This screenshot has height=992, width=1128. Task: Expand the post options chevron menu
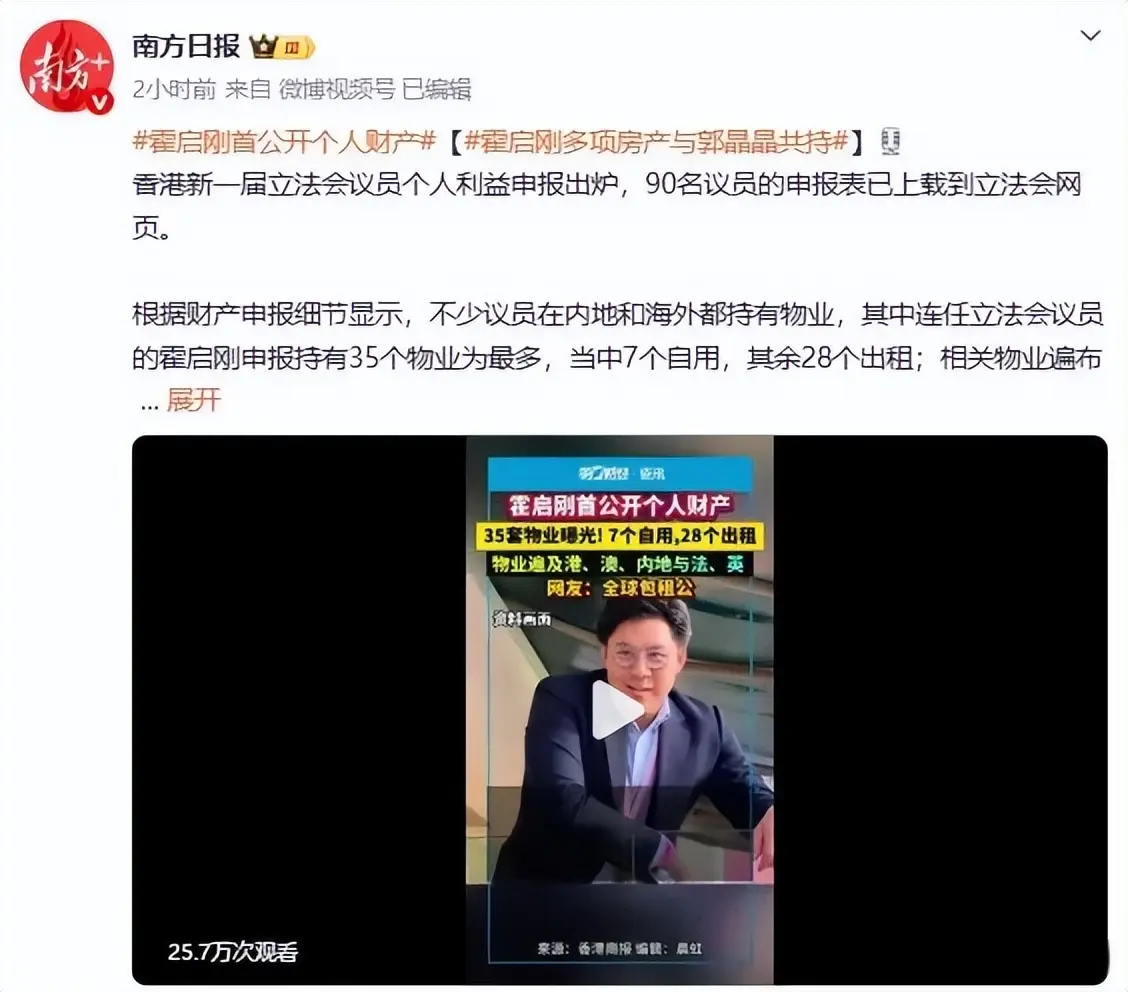coord(1091,36)
